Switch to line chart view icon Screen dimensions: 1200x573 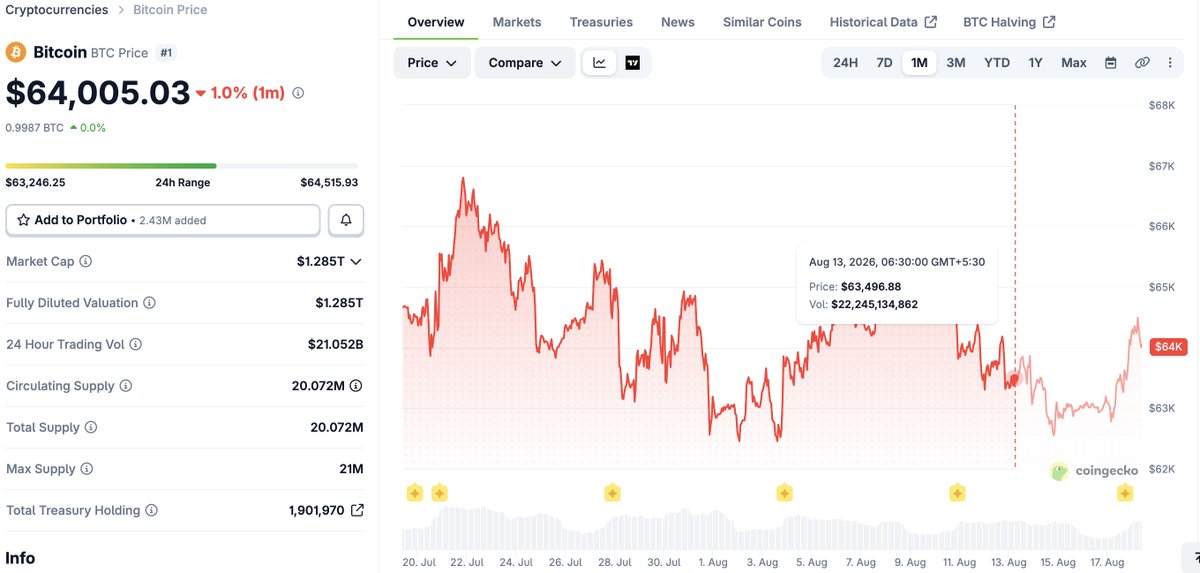coord(599,63)
